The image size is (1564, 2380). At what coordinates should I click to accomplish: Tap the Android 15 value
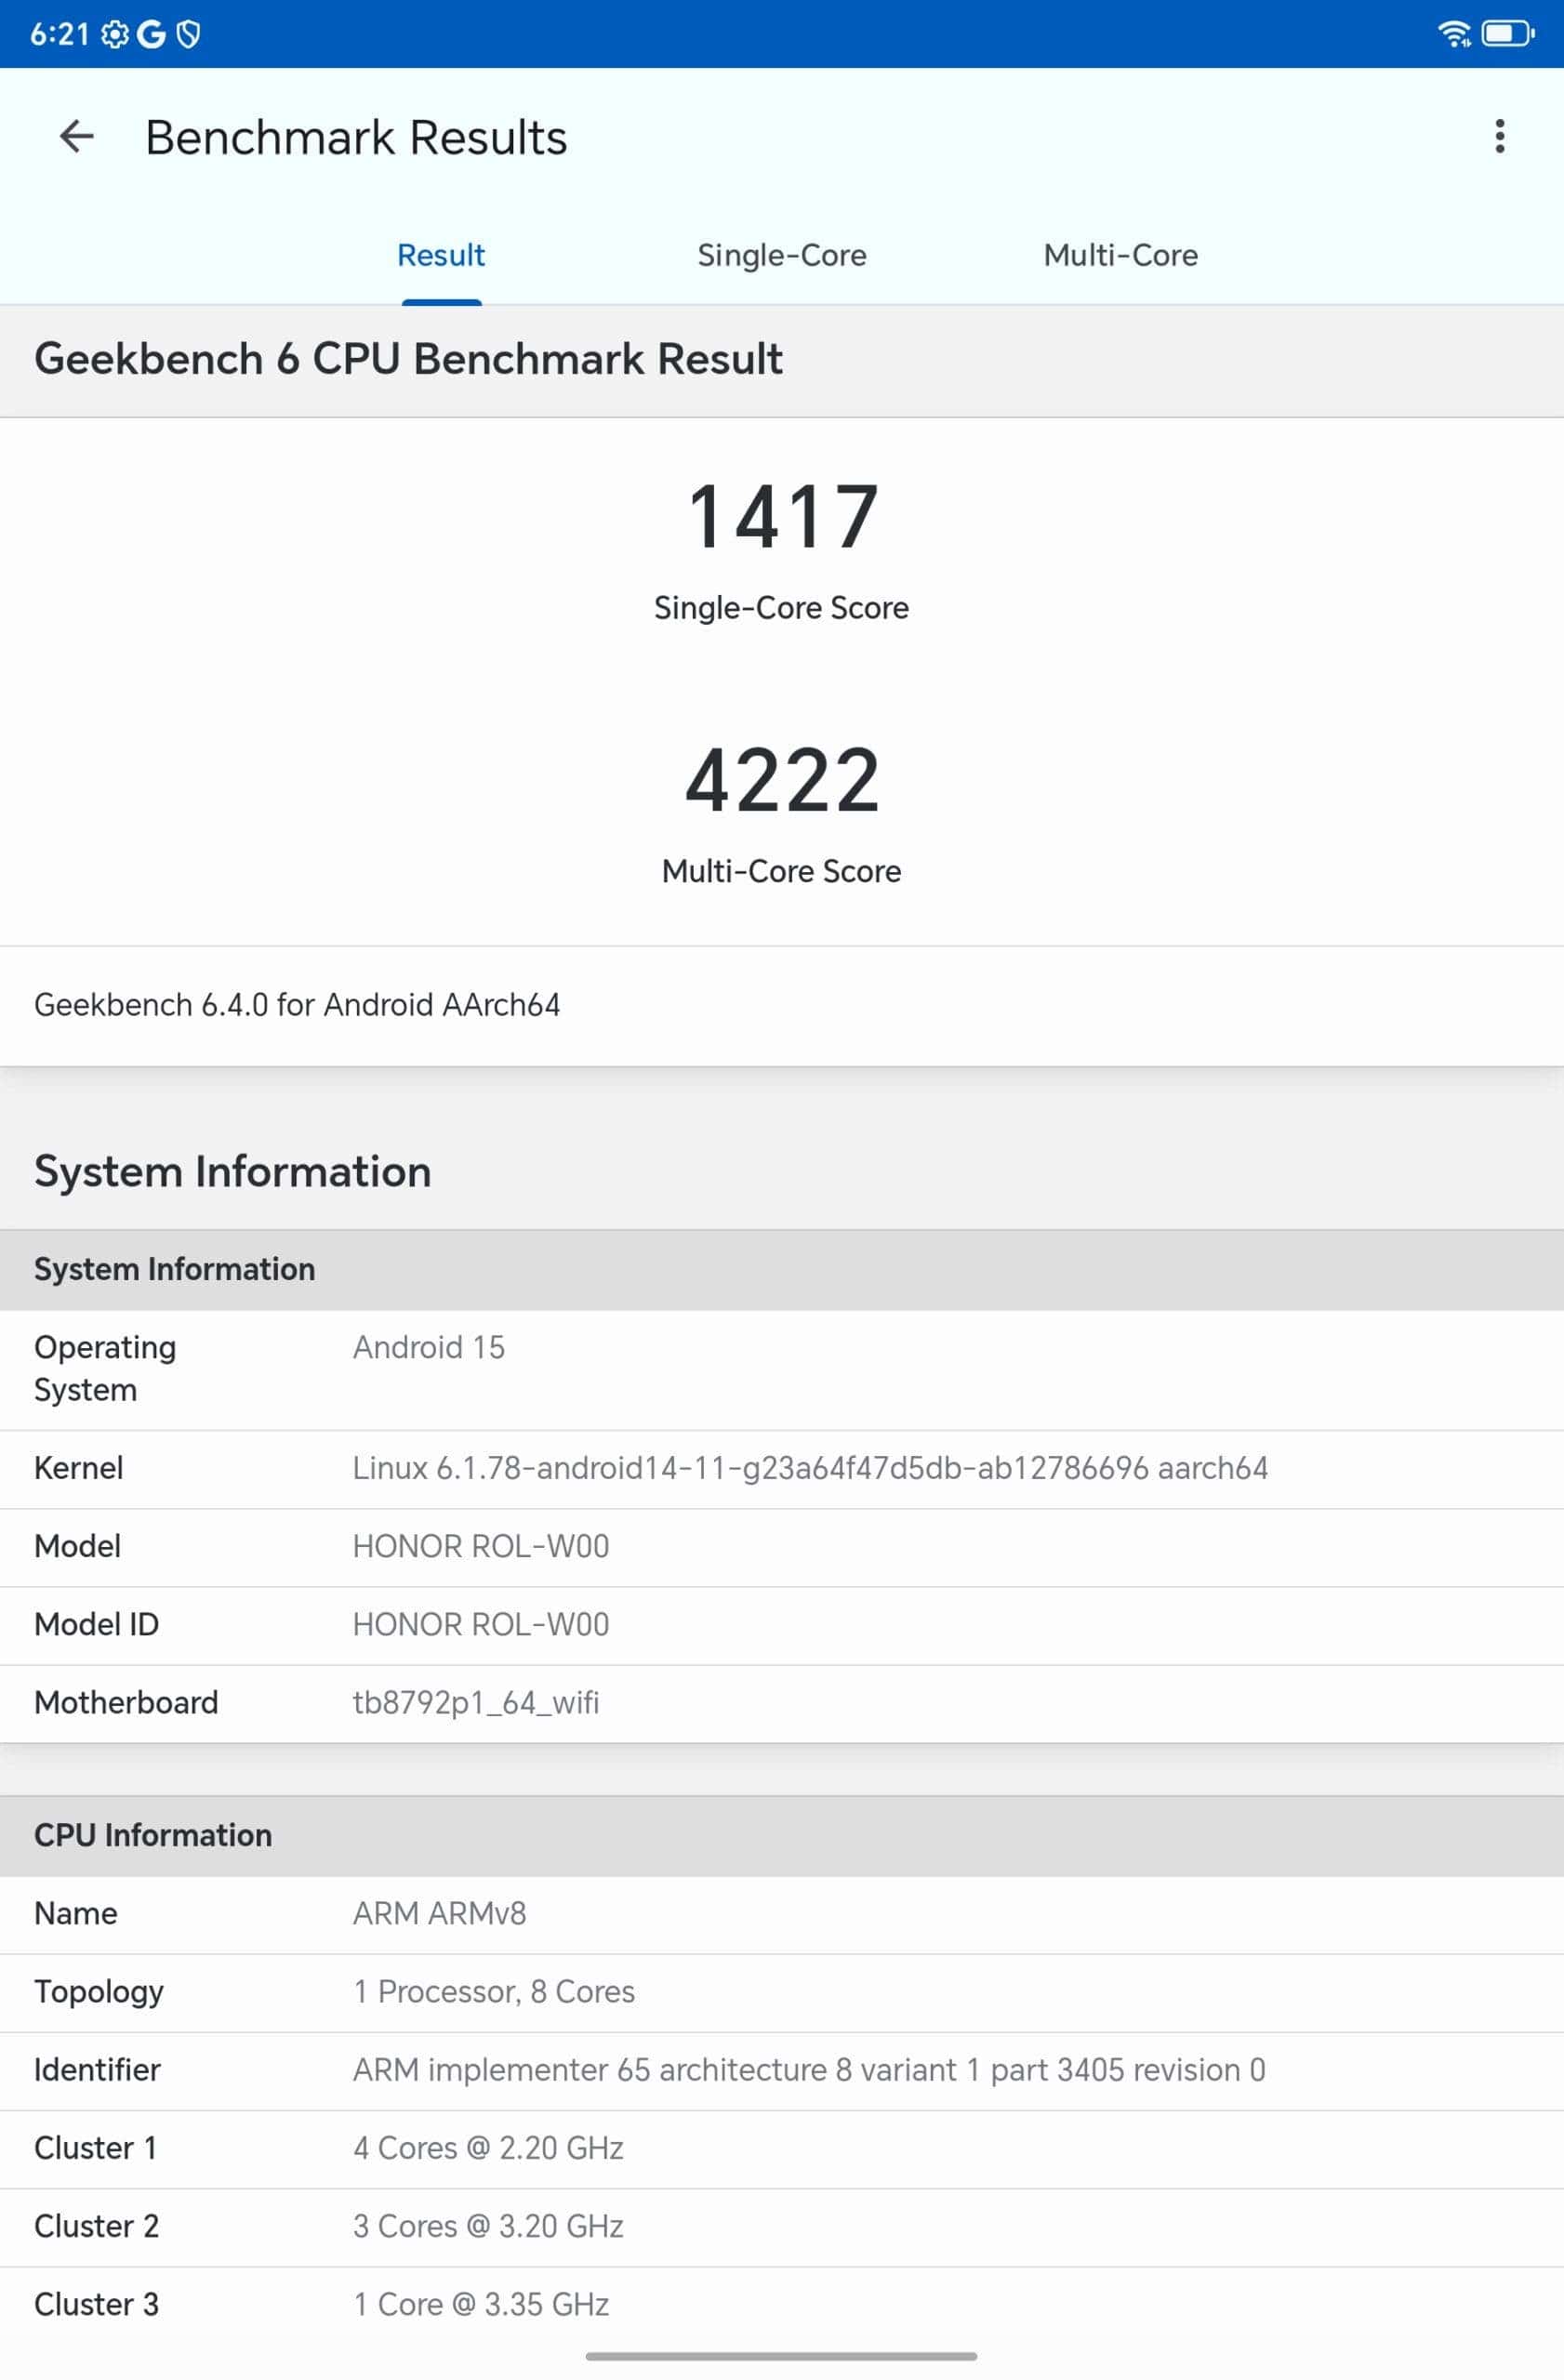point(429,1348)
